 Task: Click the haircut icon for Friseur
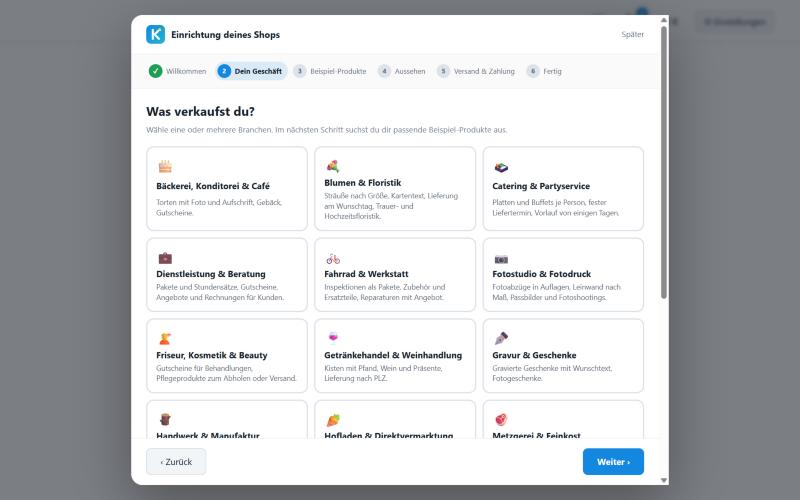click(x=165, y=339)
